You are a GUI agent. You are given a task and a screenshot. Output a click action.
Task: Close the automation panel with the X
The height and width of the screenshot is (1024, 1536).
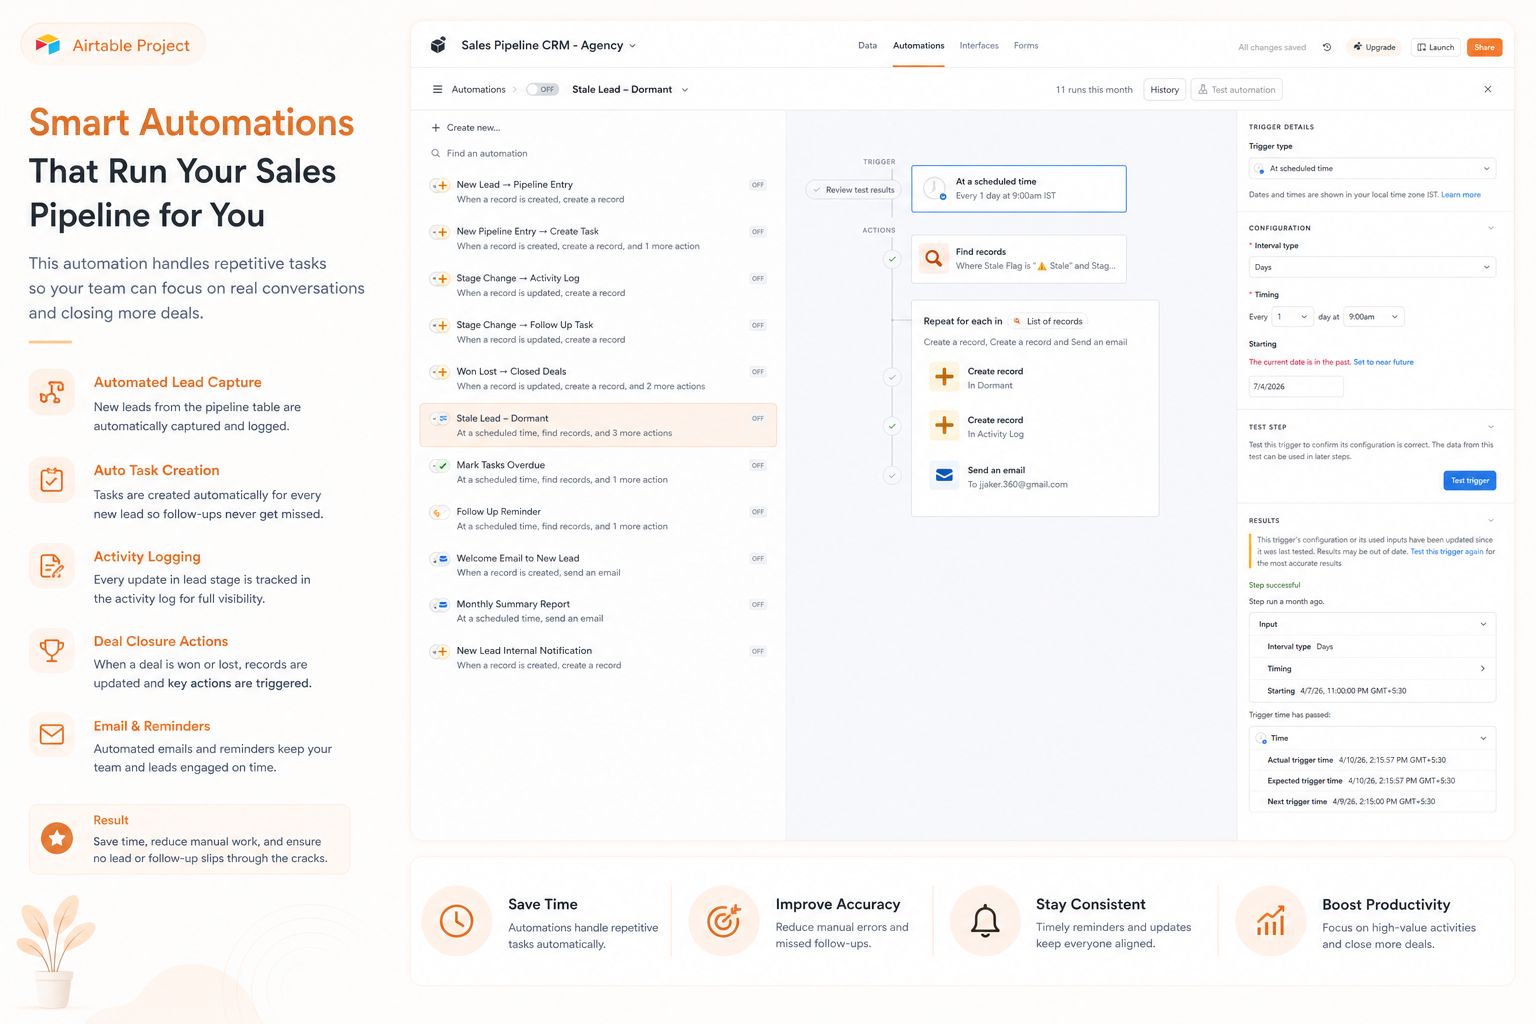tap(1488, 89)
